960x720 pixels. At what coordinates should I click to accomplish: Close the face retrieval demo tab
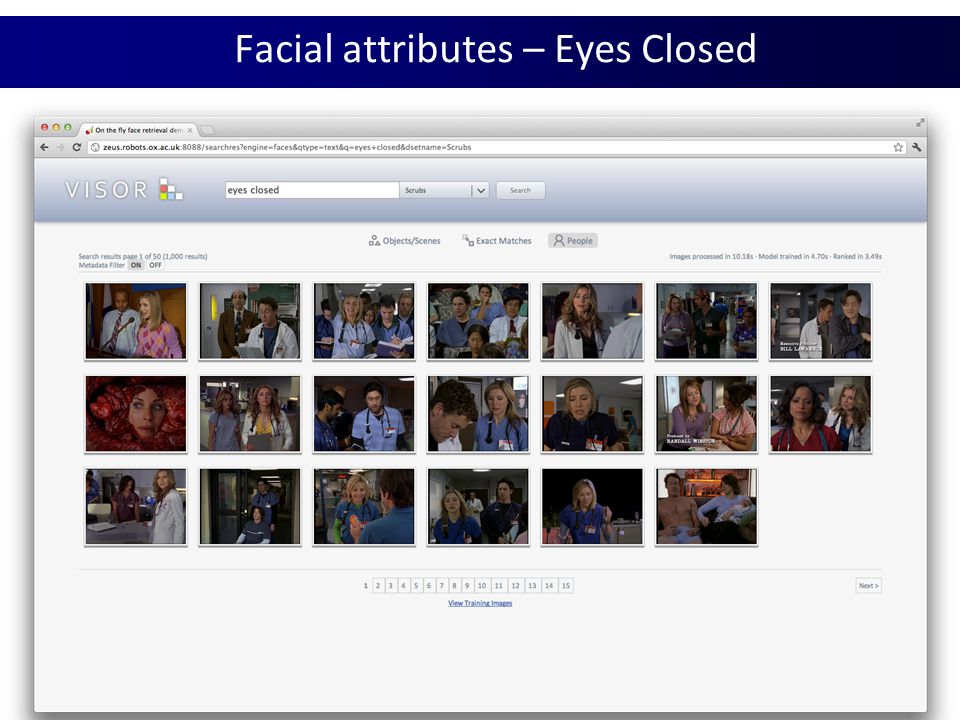click(x=190, y=130)
